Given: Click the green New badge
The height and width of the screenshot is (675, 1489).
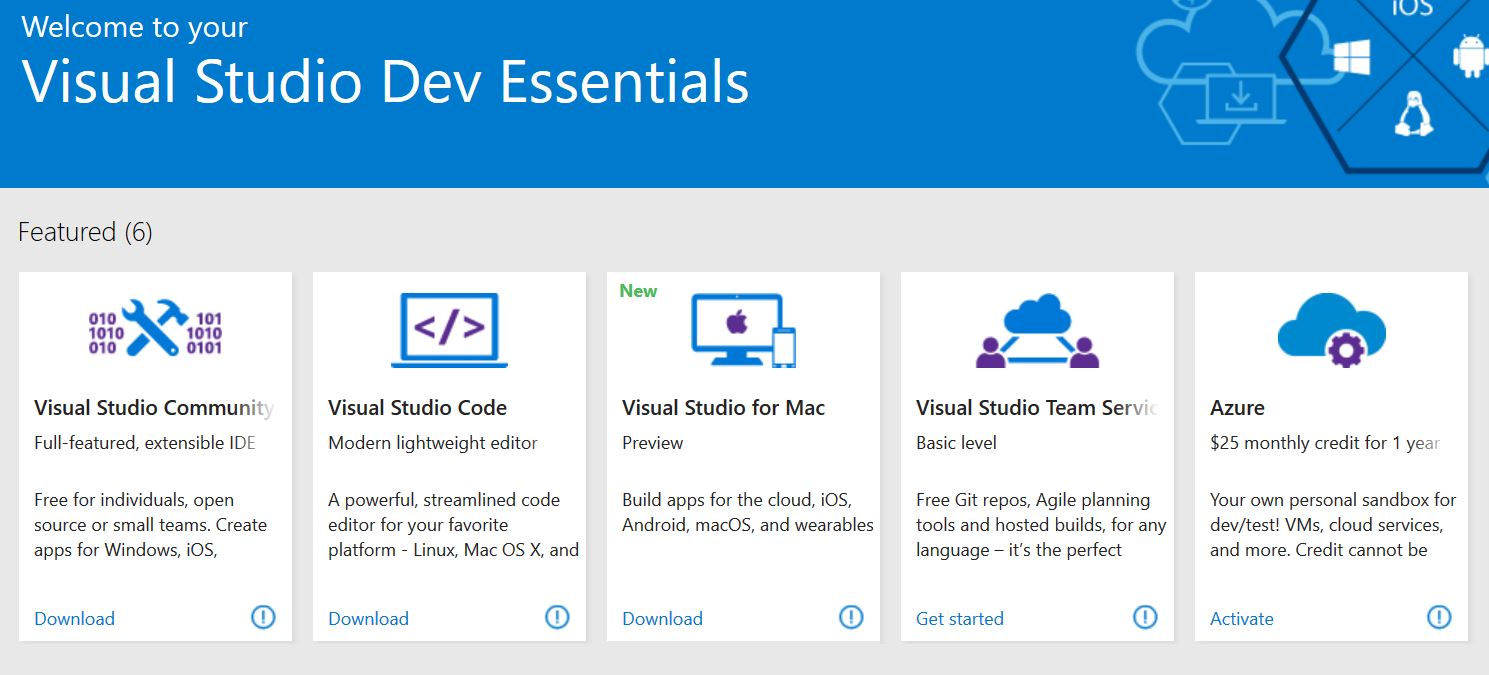Looking at the screenshot, I should [x=638, y=291].
